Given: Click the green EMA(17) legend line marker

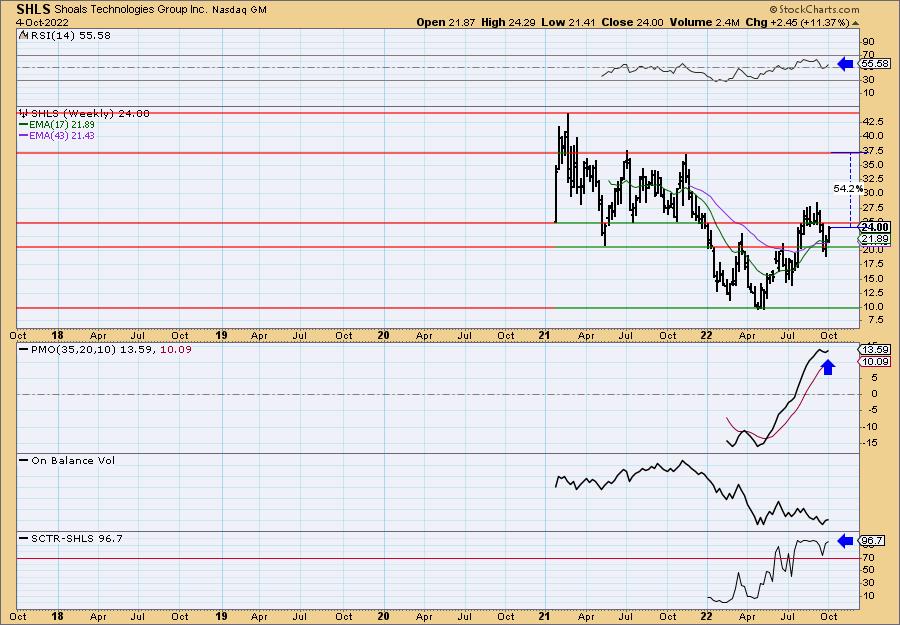Looking at the screenshot, I should (x=24, y=125).
